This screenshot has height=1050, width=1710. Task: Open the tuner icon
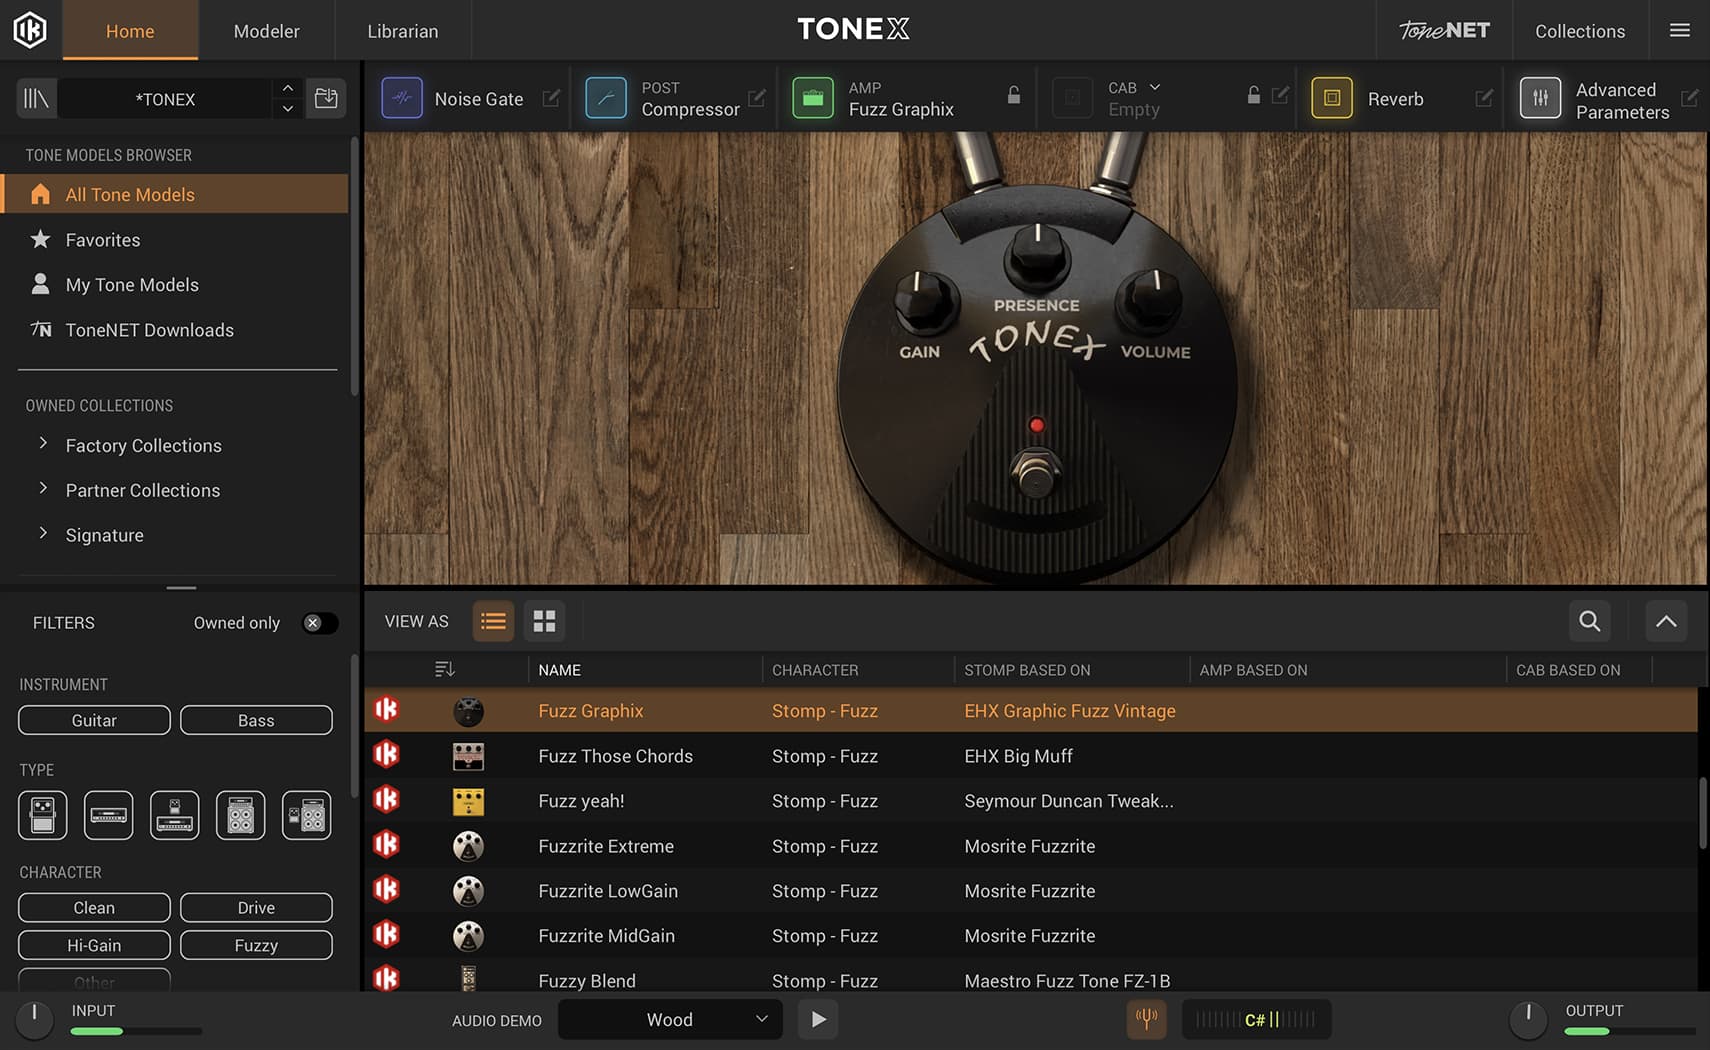click(1146, 1019)
